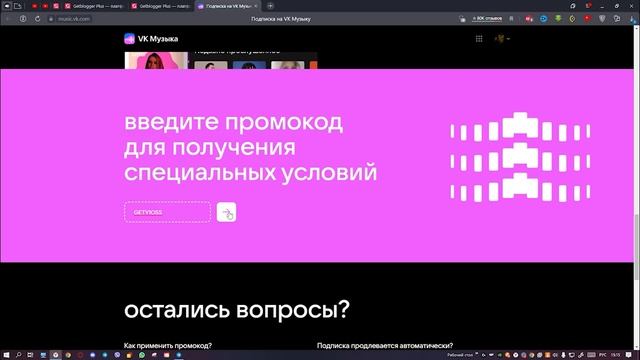Open the VK services grid menu
This screenshot has height=360, width=640.
pyautogui.click(x=479, y=39)
